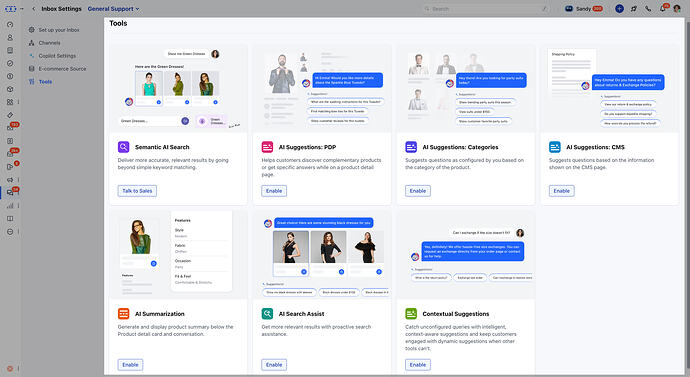Click the dollar-coin icon in left rail
The width and height of the screenshot is (690, 377).
(10, 76)
